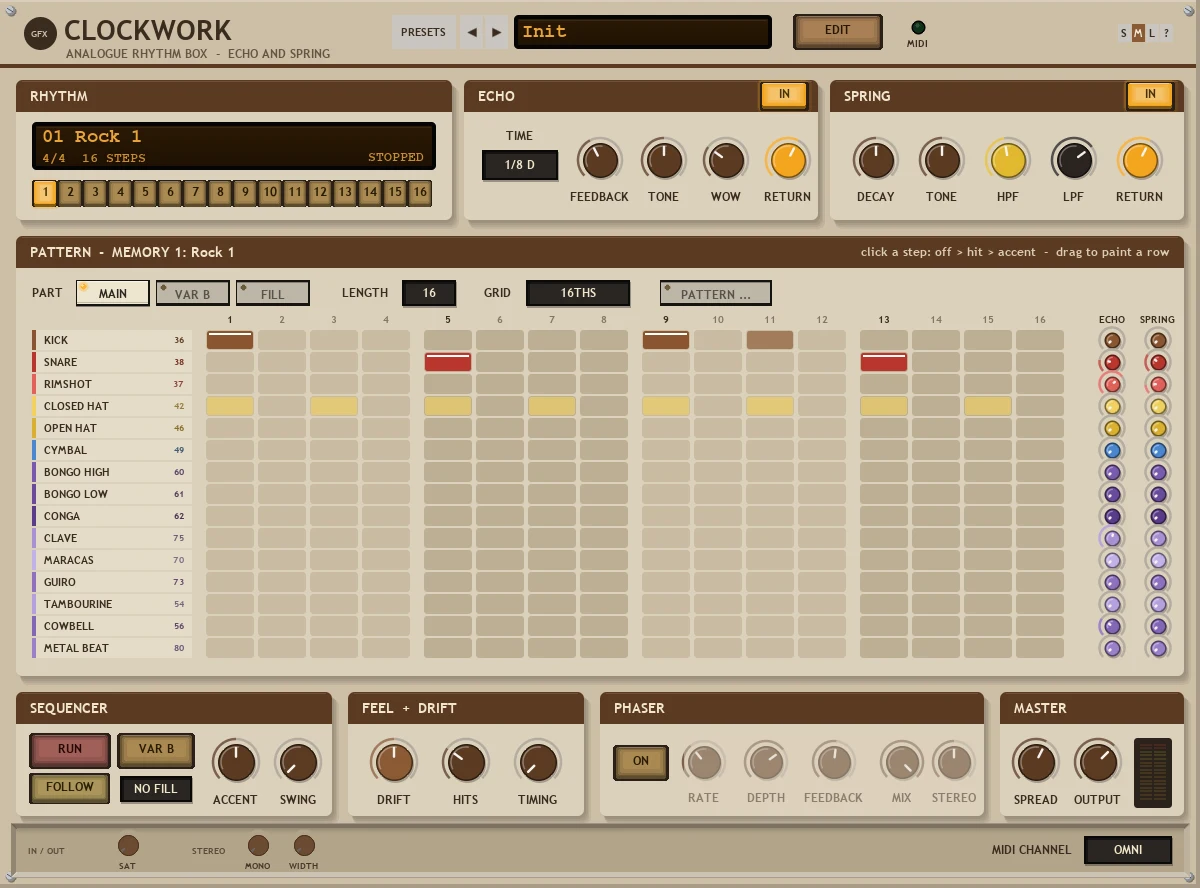Viewport: 1200px width, 888px height.
Task: Adjust the Spring HPF knob
Action: pos(1008,160)
